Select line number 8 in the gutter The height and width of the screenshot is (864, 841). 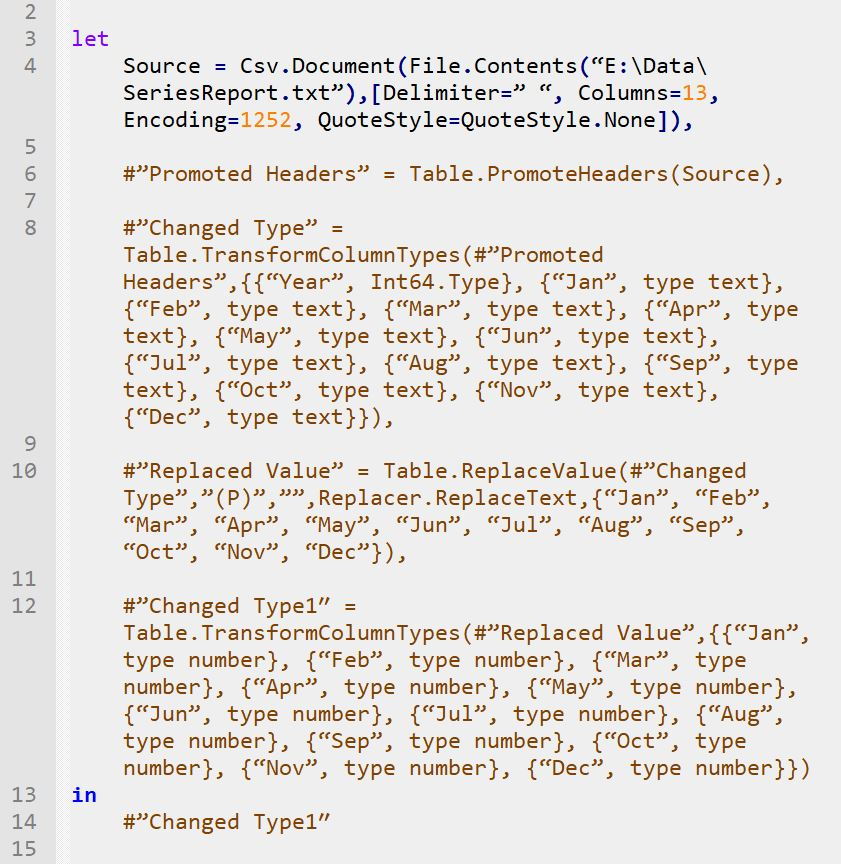[x=29, y=228]
